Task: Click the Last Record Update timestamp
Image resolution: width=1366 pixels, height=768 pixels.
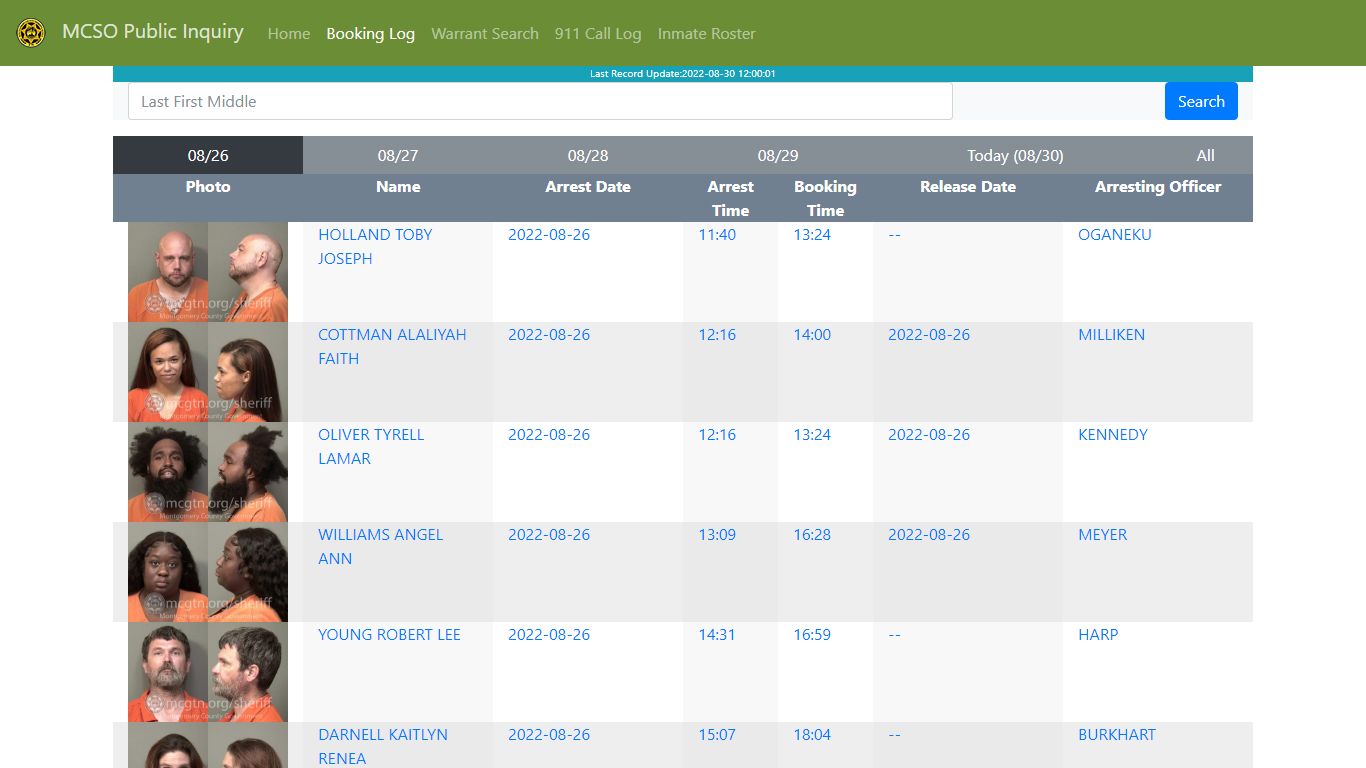Action: point(683,74)
